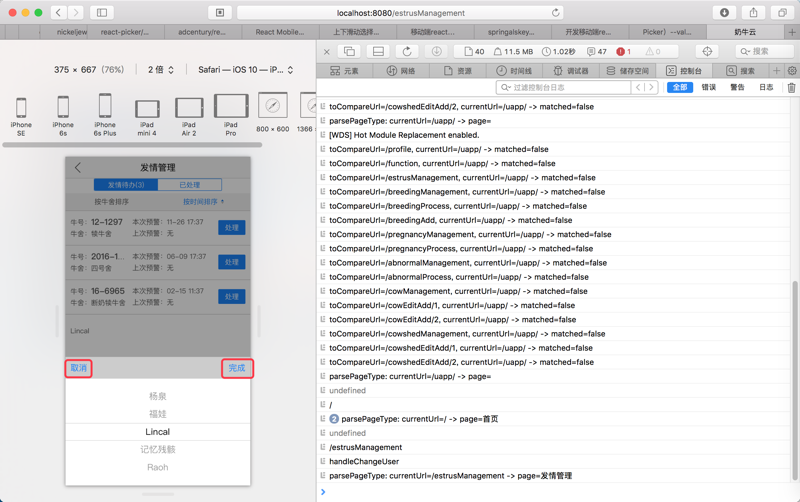Switch to the 资源 inspector tab

(458, 71)
